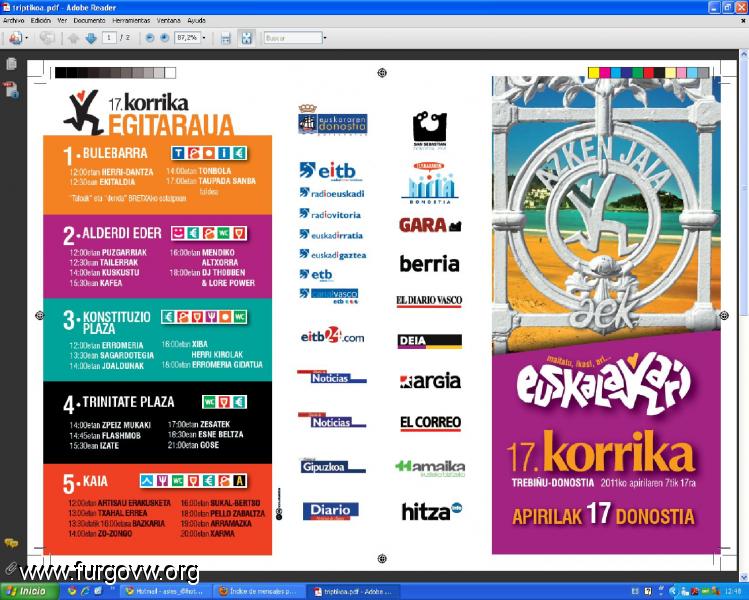Open the Archivo menu
749x600 pixels.
point(13,21)
